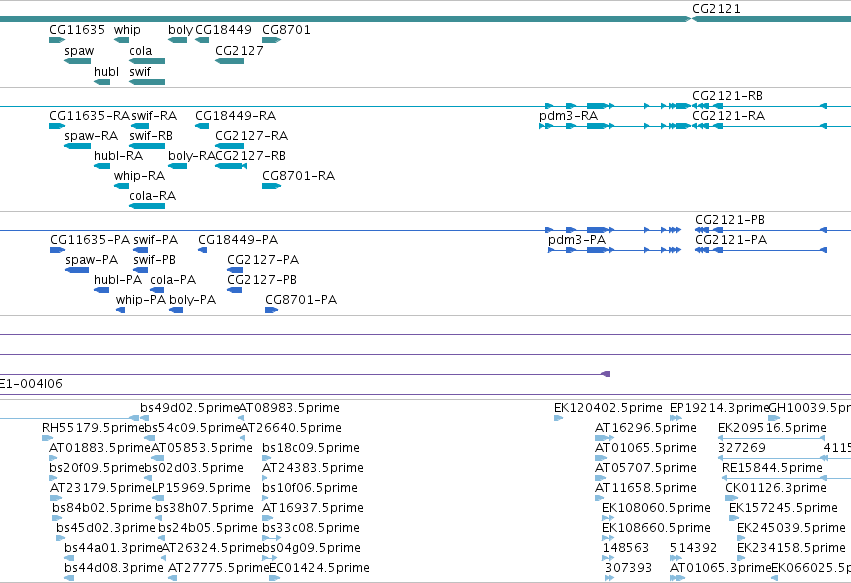The image size is (851, 583).
Task: Select the boly-PA protein glyph
Action: (x=176, y=310)
